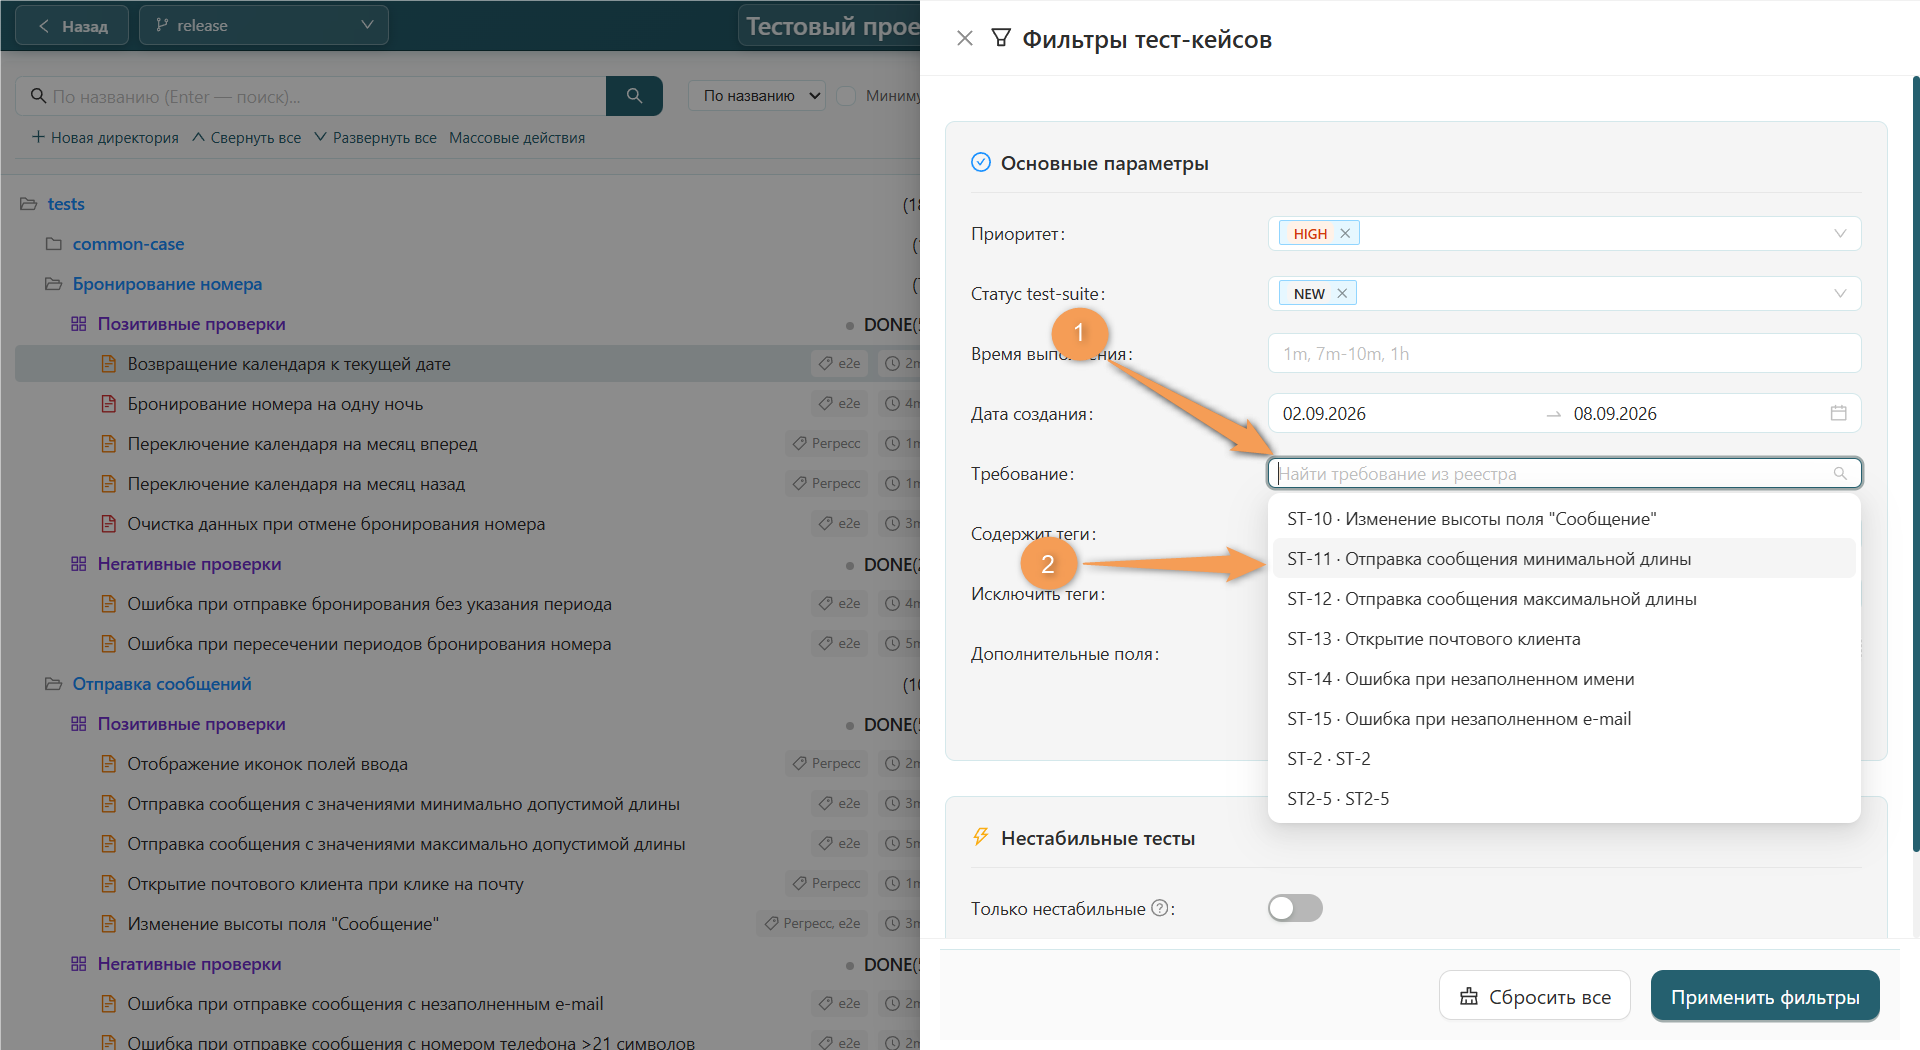Open the Приоритет dropdown arrow
Image resolution: width=1920 pixels, height=1050 pixels.
point(1840,233)
